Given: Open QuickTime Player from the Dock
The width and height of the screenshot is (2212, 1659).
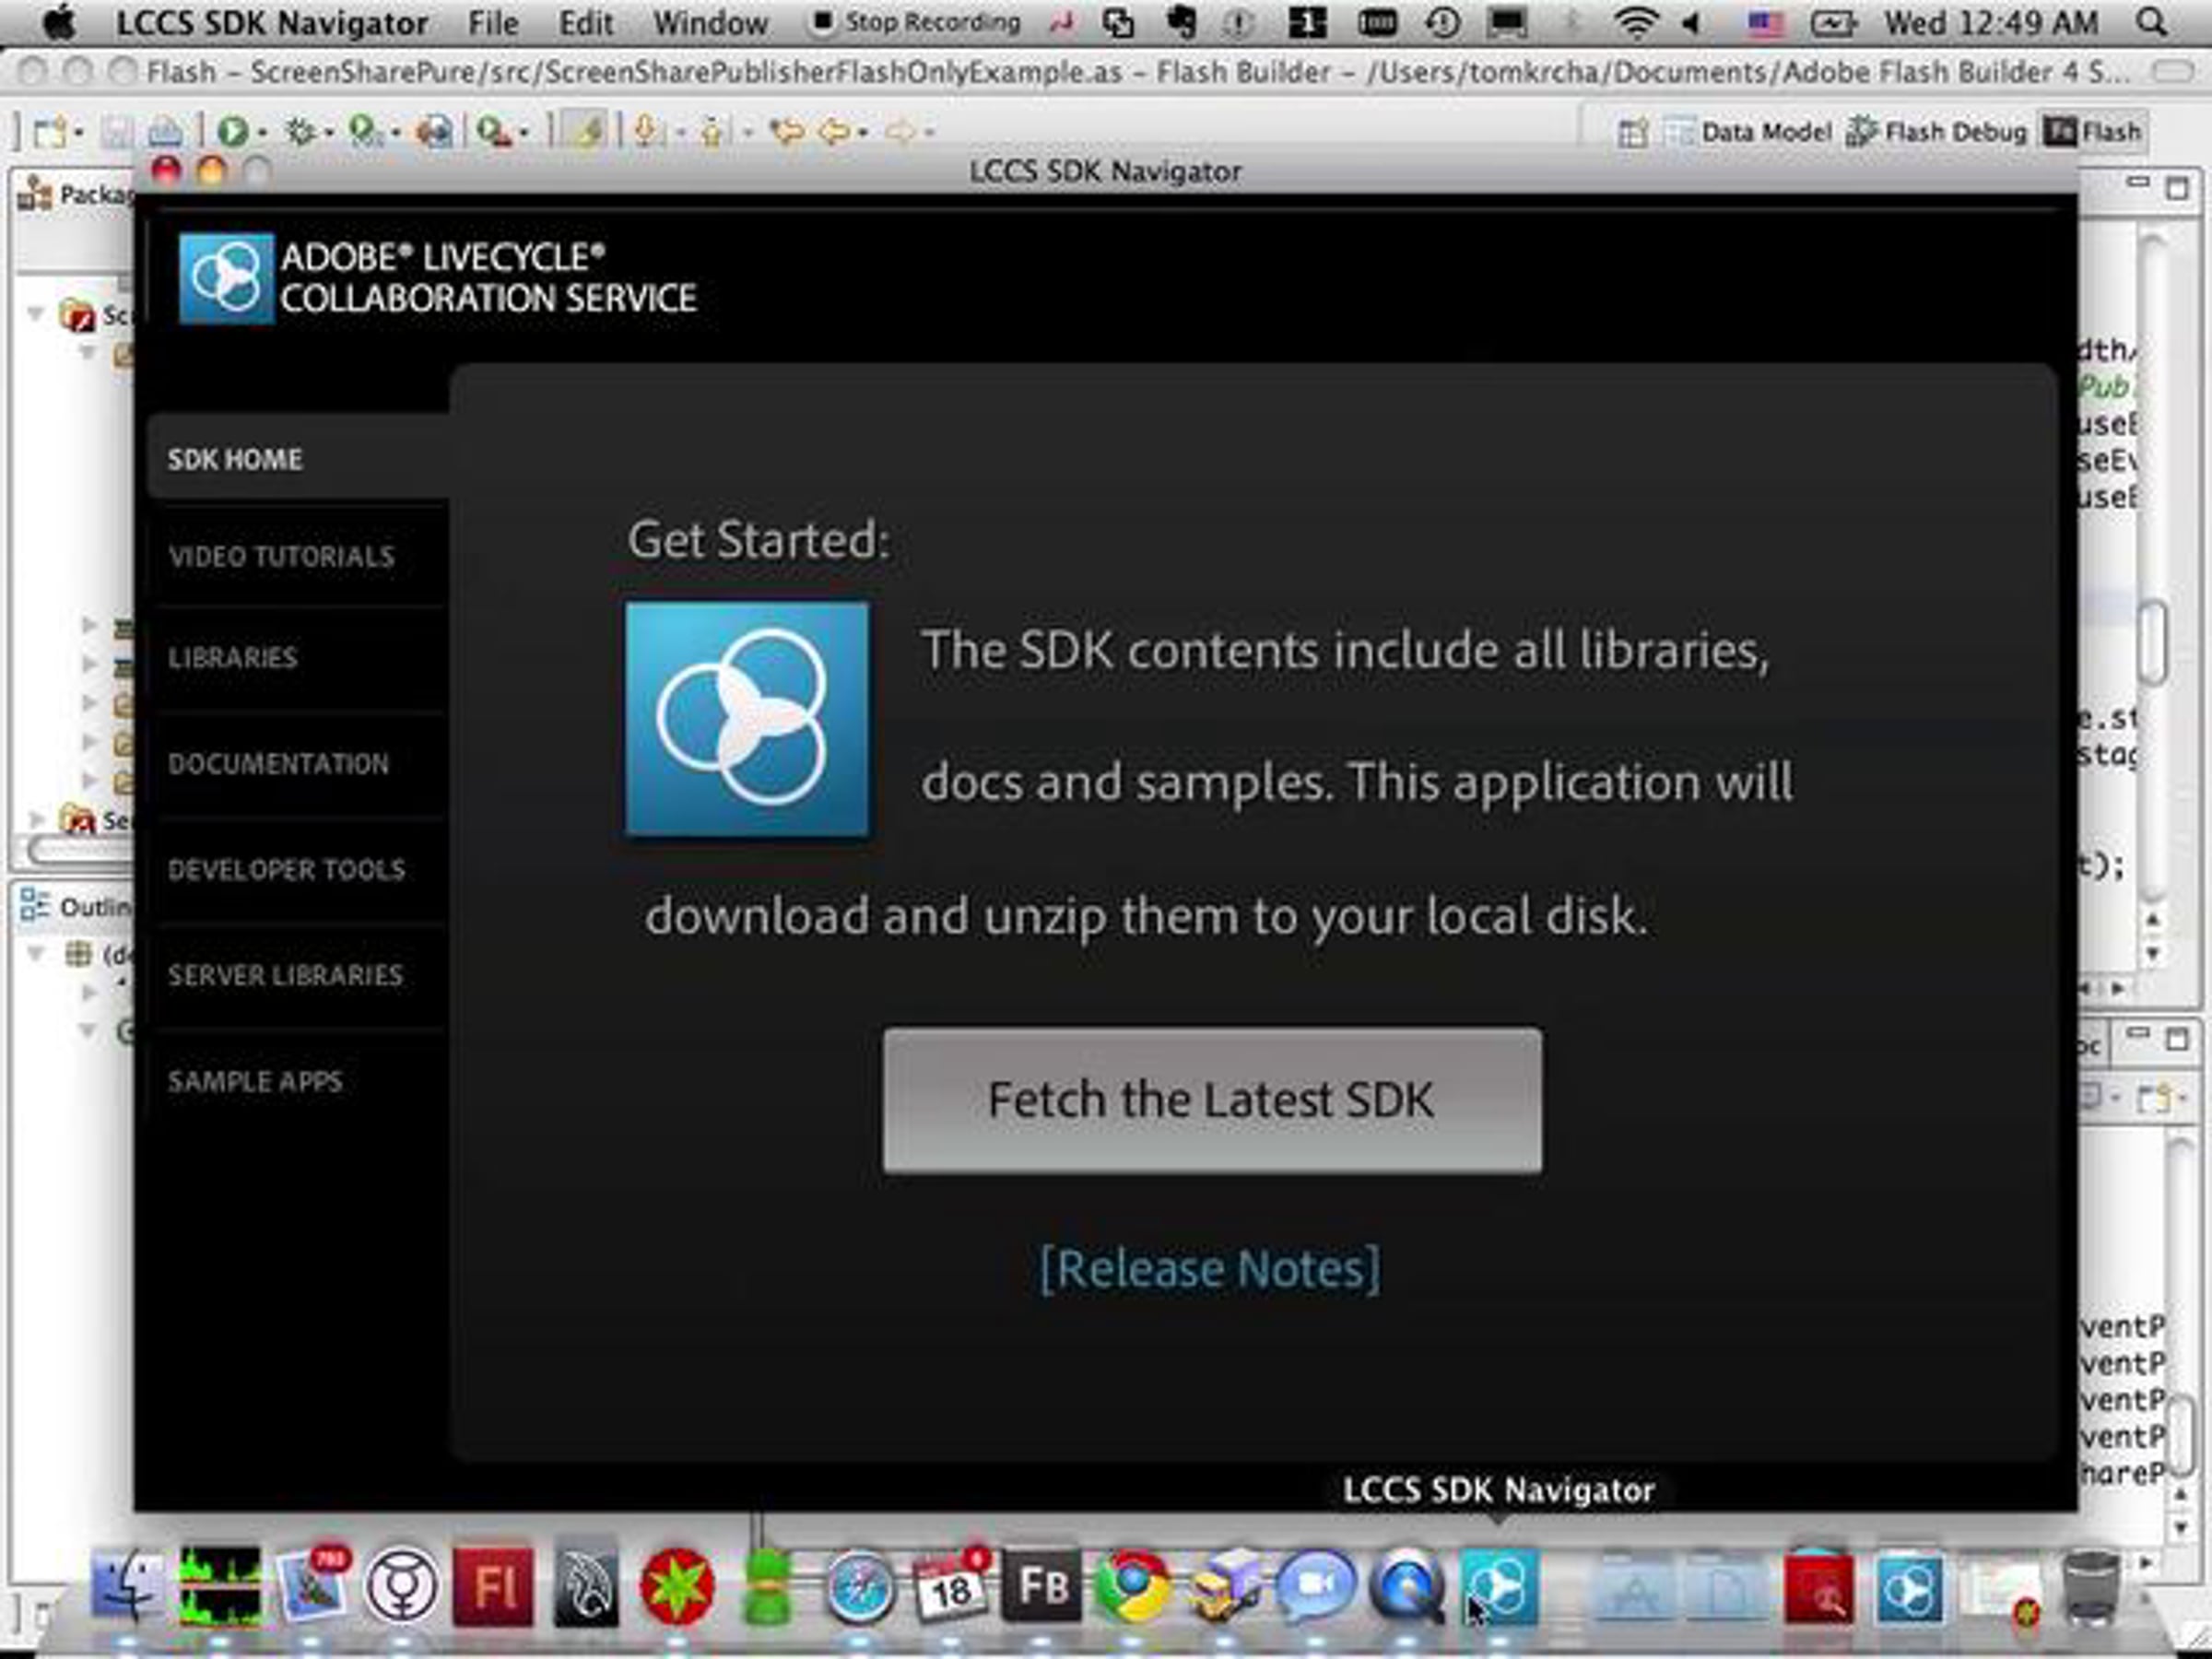Looking at the screenshot, I should pyautogui.click(x=1407, y=1587).
